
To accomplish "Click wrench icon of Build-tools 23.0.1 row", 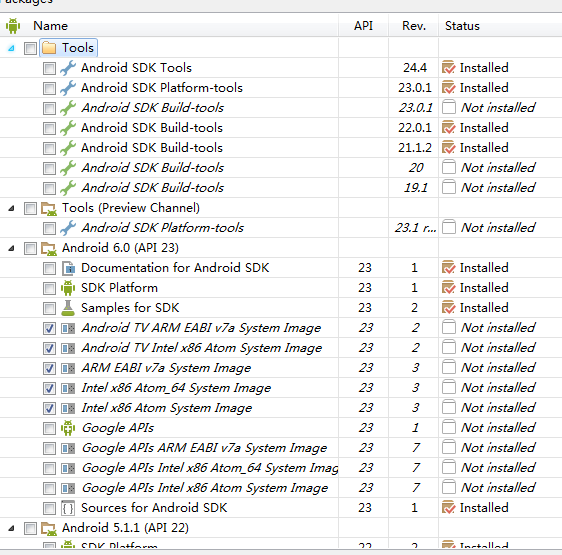I will coord(68,108).
